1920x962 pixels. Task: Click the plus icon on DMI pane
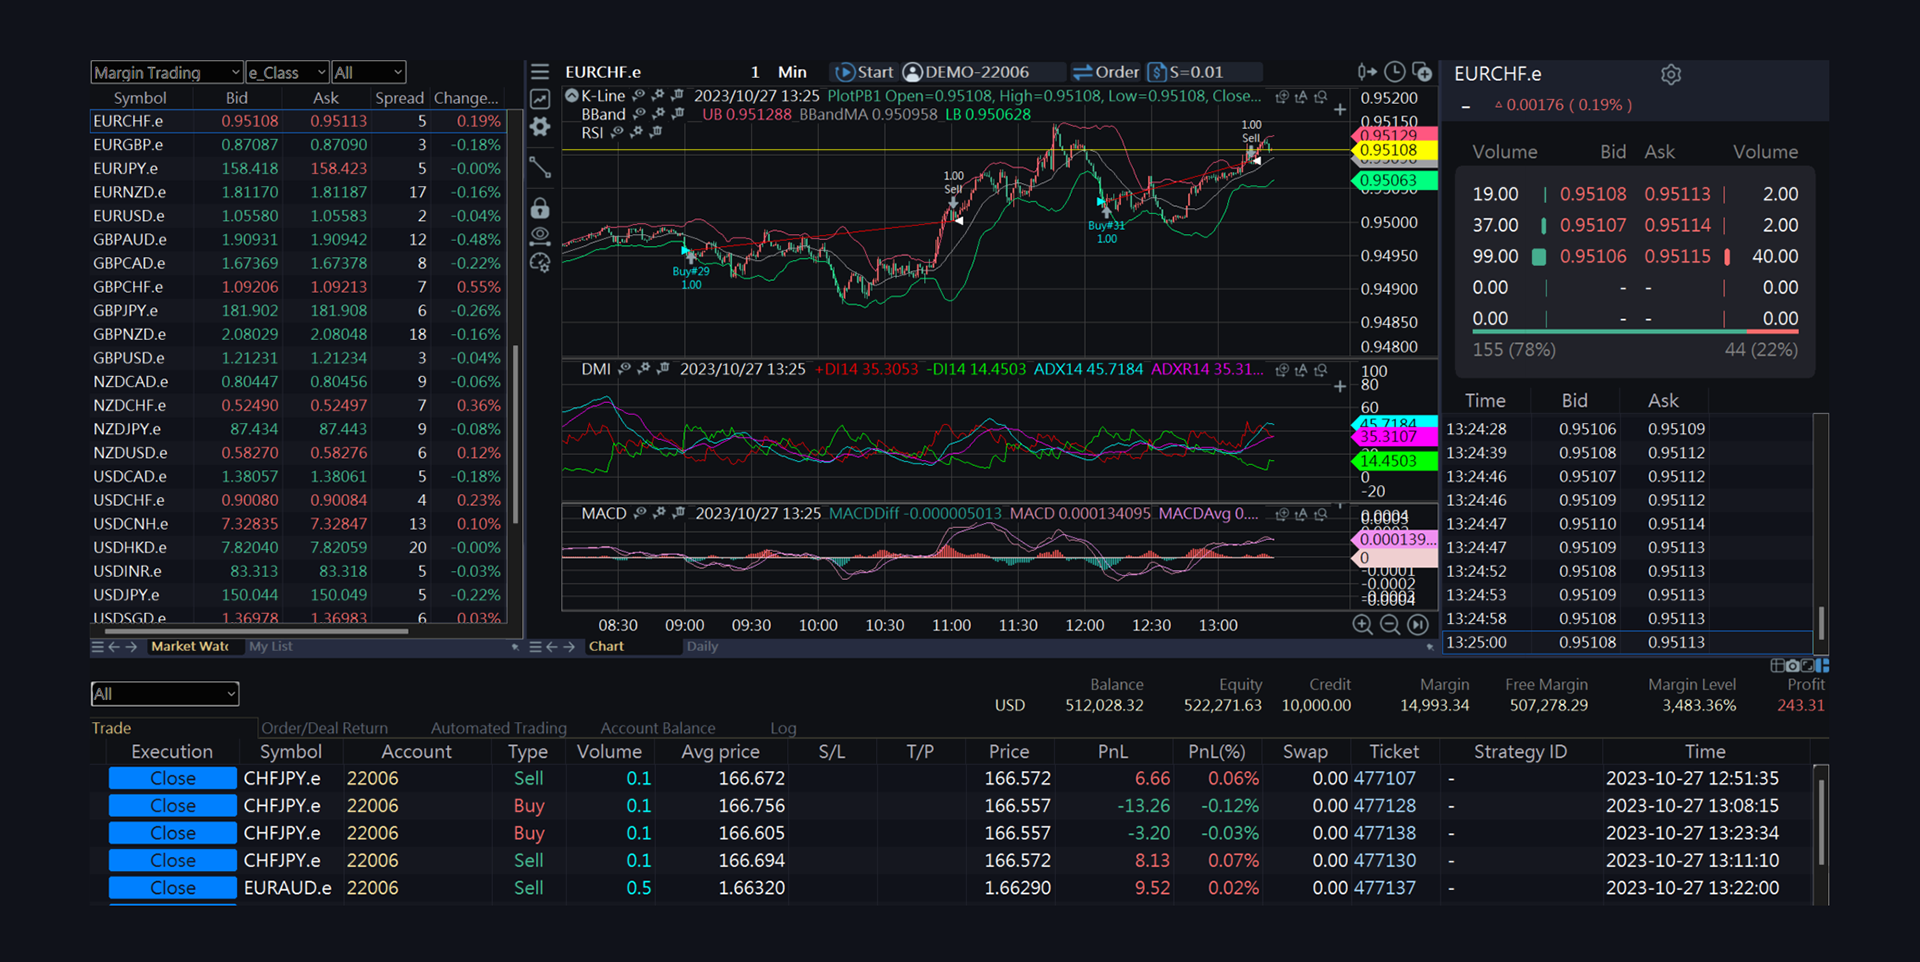1340,386
